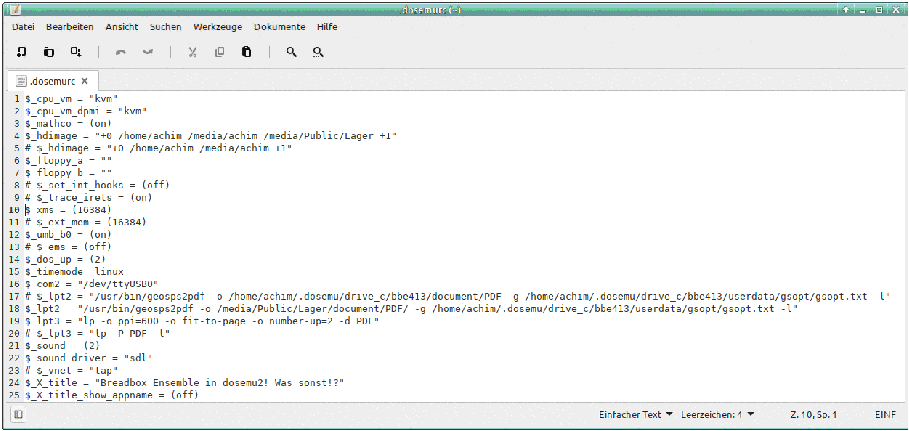Open the Datei menu
Viewport: 909px width, 431px height.
(x=23, y=27)
